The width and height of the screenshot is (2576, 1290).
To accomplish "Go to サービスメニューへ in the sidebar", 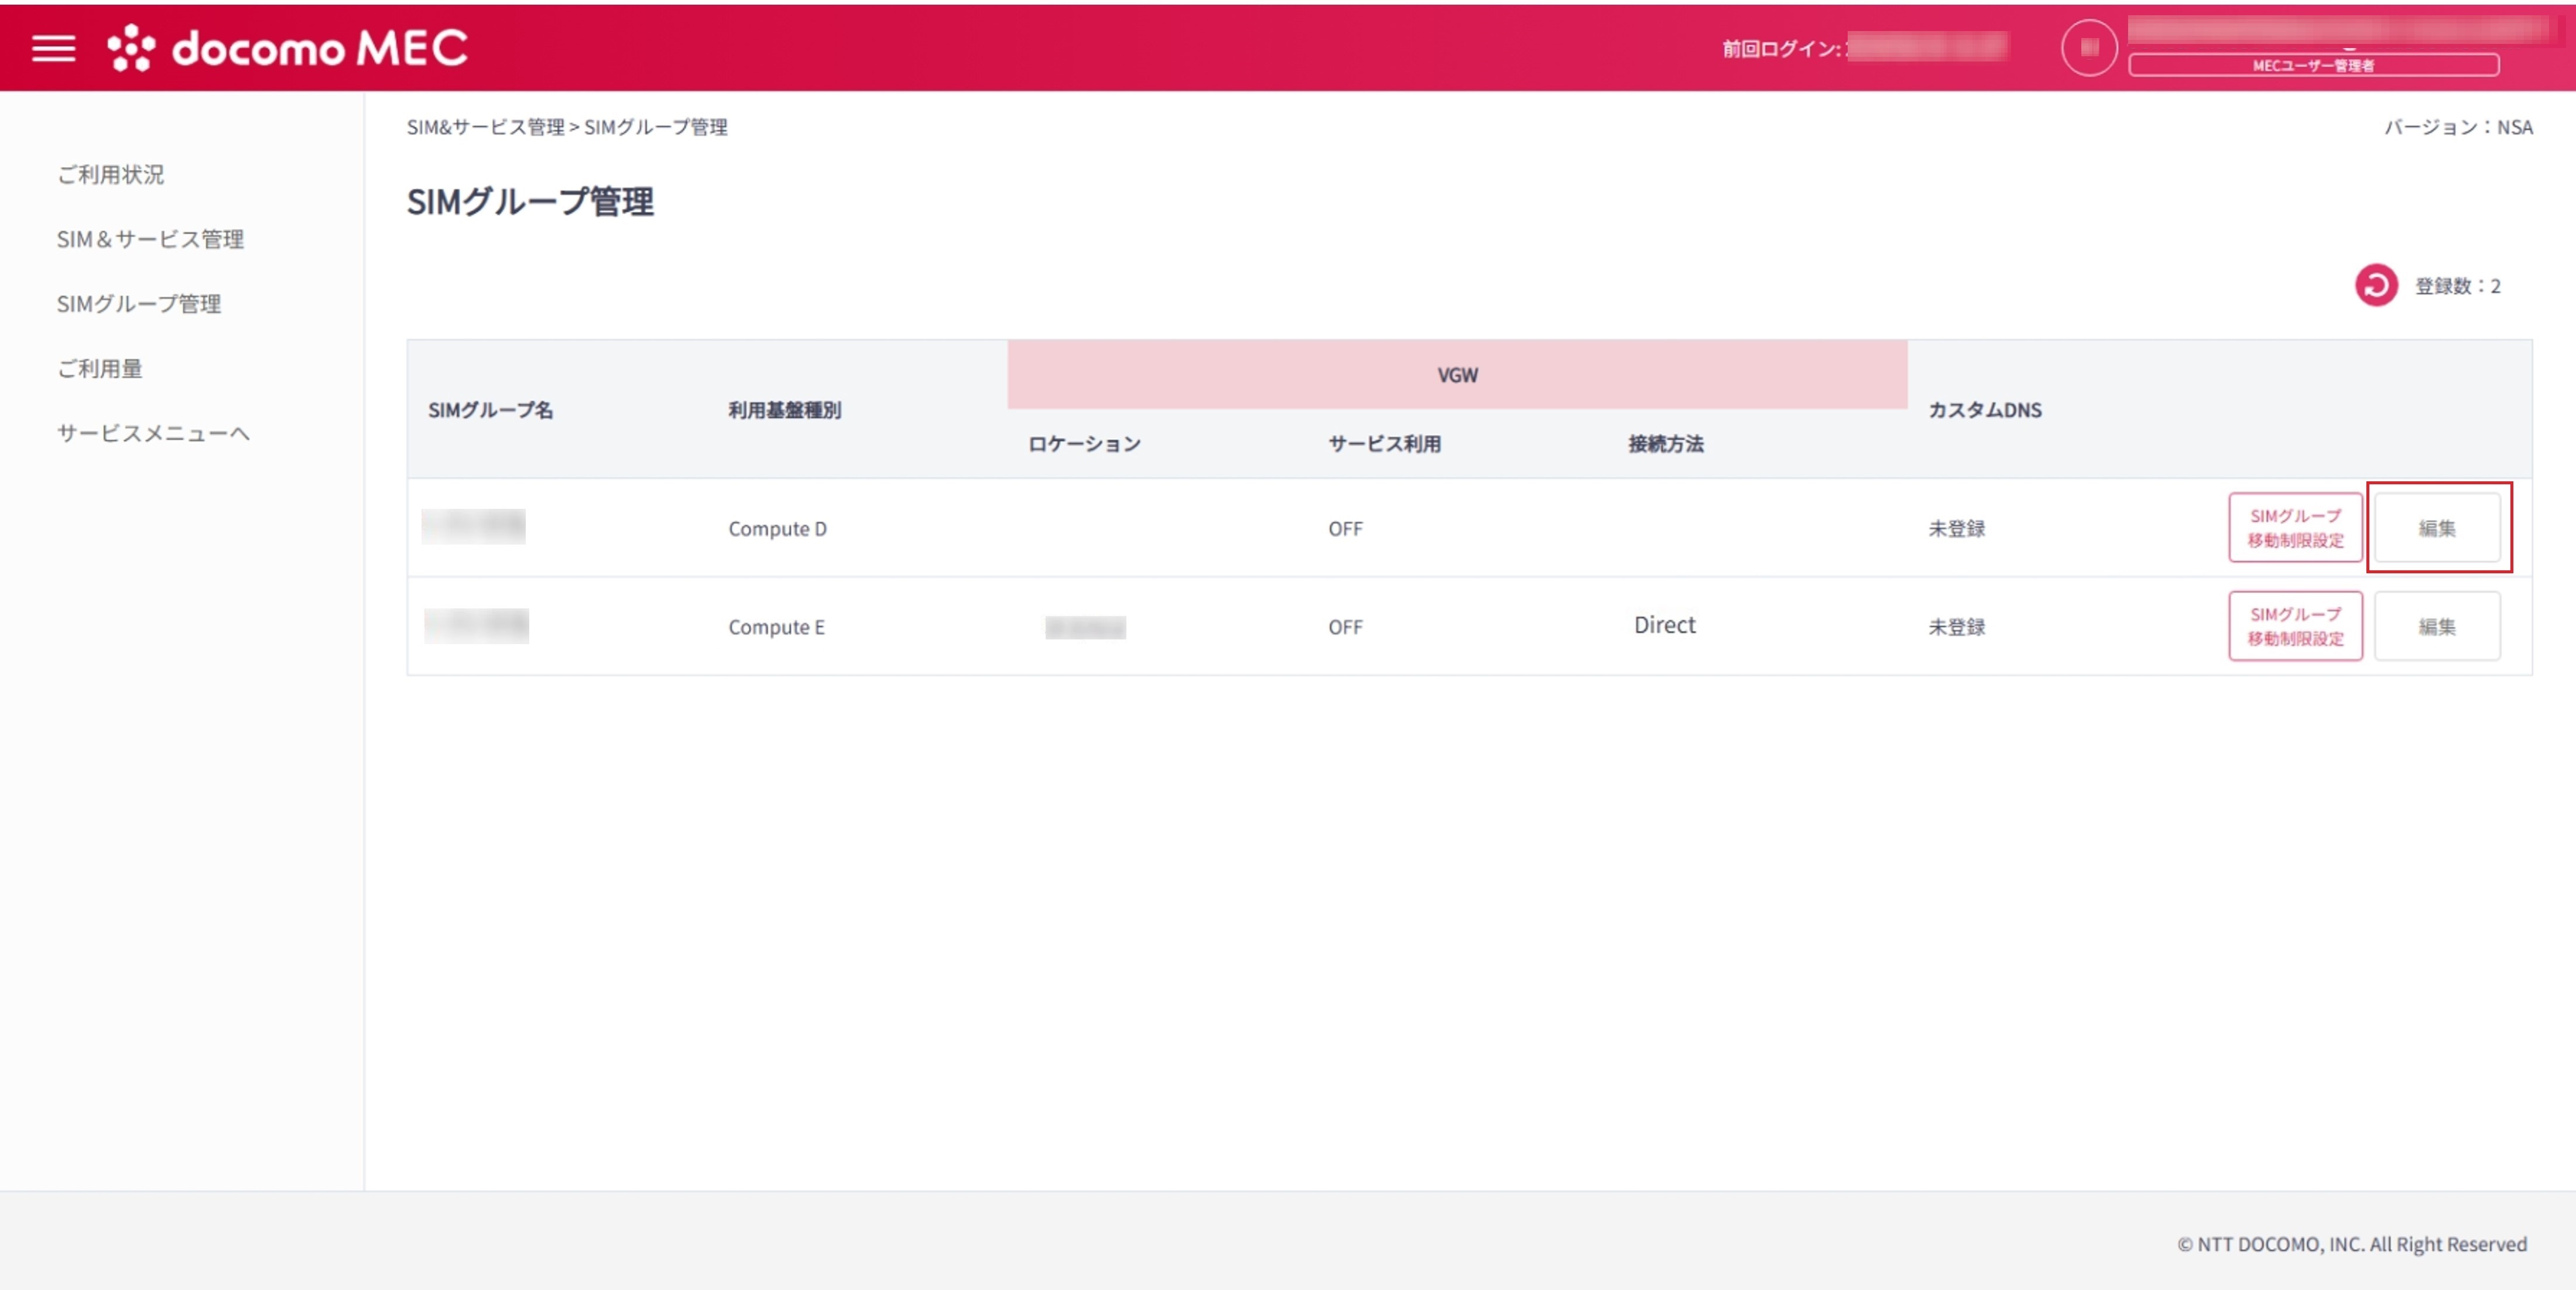I will click(x=153, y=434).
